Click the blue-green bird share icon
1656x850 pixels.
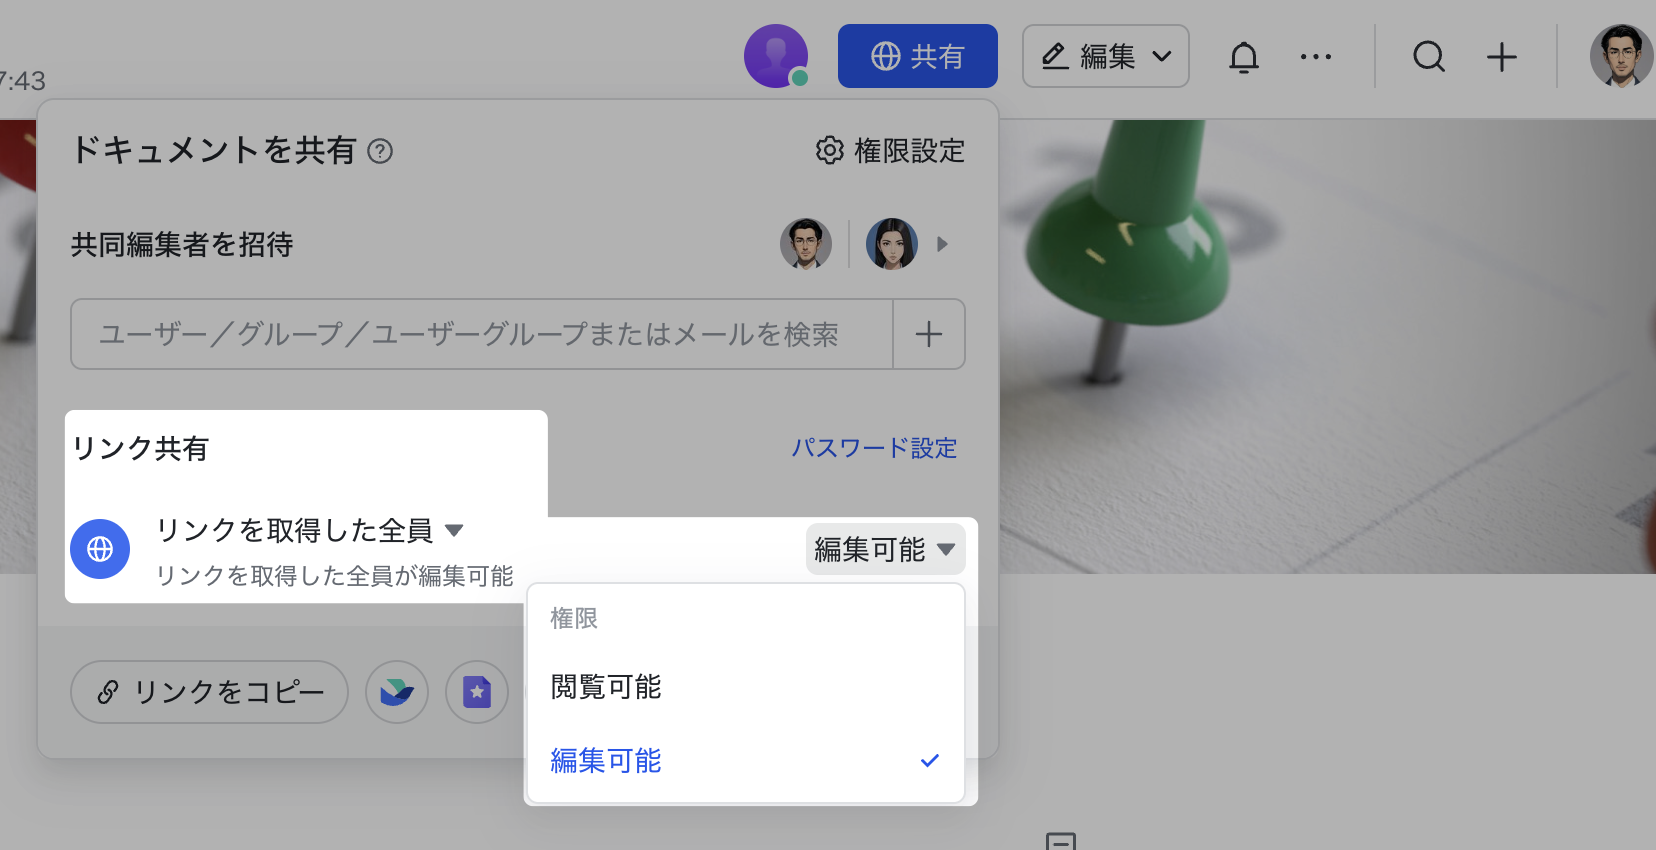click(397, 692)
